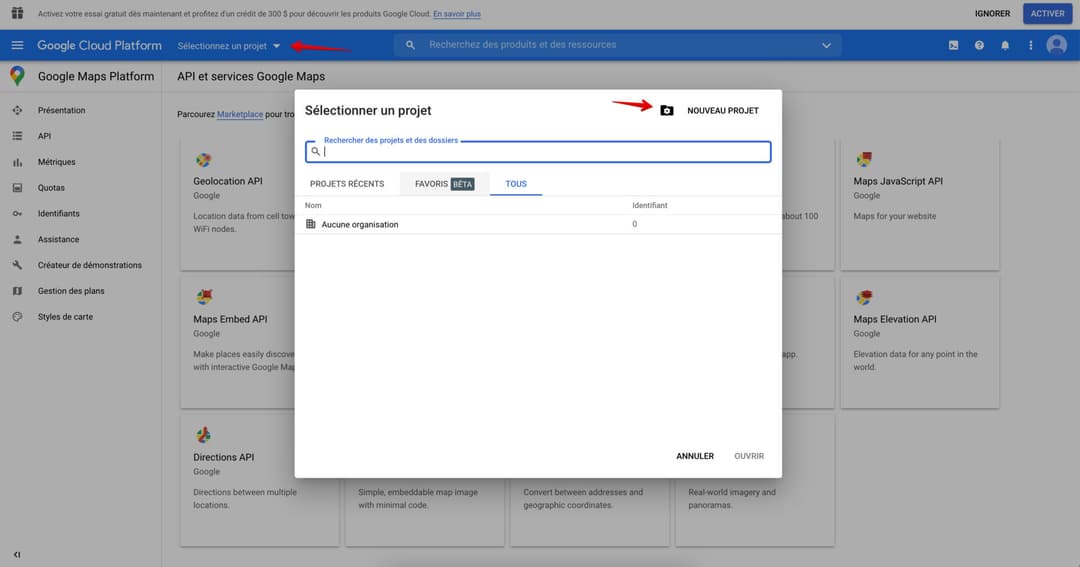Open the Maps Embed API card title
The height and width of the screenshot is (567, 1080).
pyautogui.click(x=230, y=319)
